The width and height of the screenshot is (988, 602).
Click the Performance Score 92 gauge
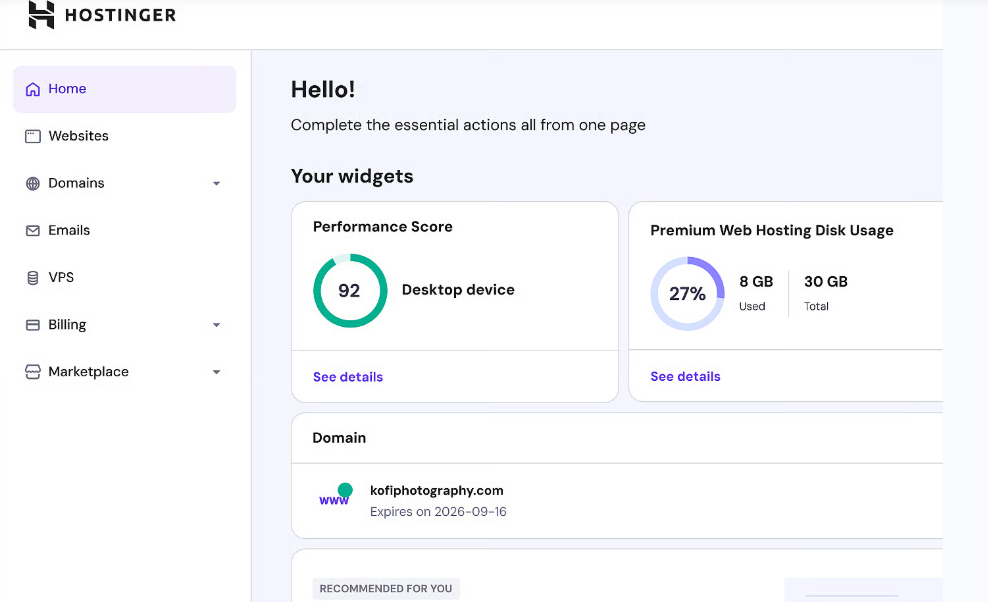click(350, 291)
